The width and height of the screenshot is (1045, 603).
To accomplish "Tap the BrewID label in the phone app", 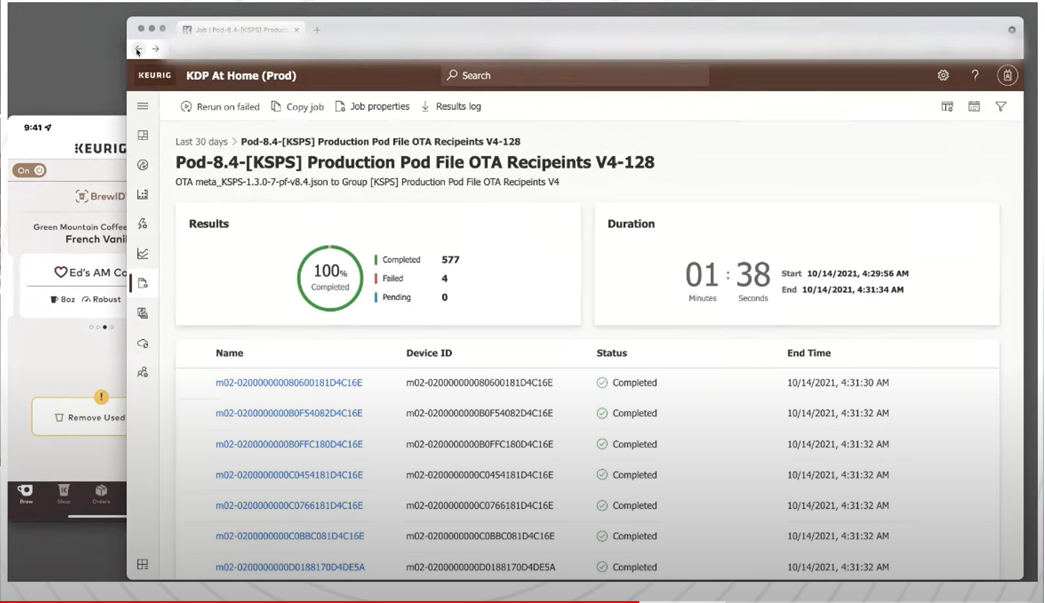I will tap(101, 196).
